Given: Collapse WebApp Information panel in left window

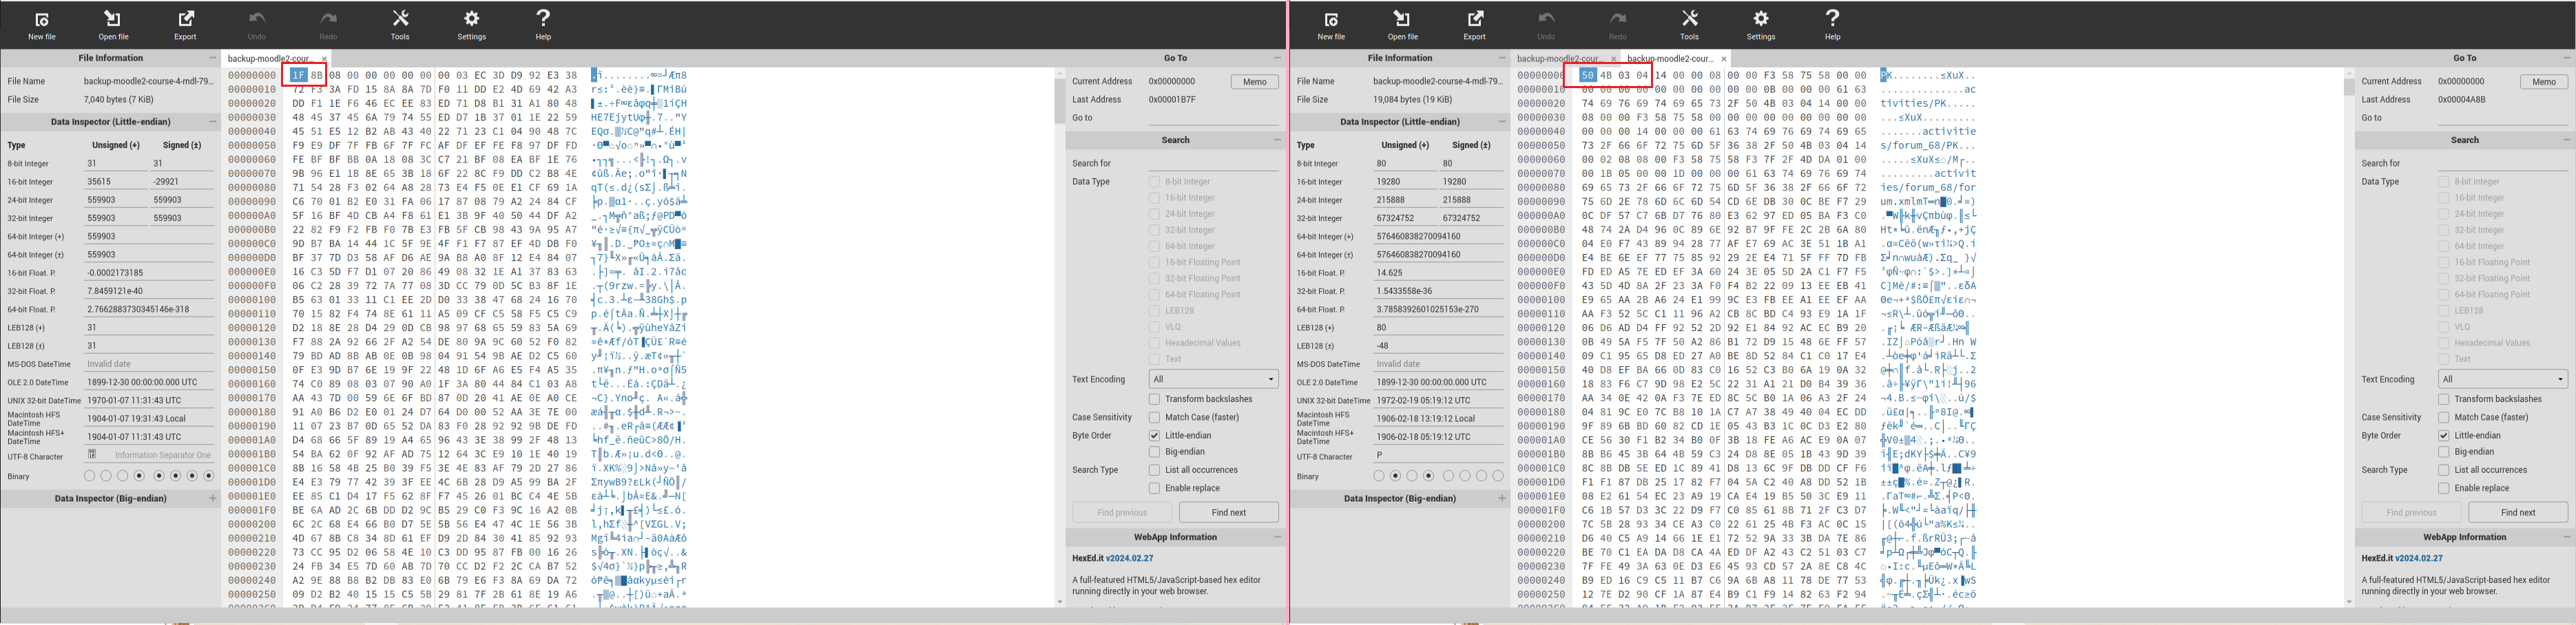Looking at the screenshot, I should (x=1277, y=537).
